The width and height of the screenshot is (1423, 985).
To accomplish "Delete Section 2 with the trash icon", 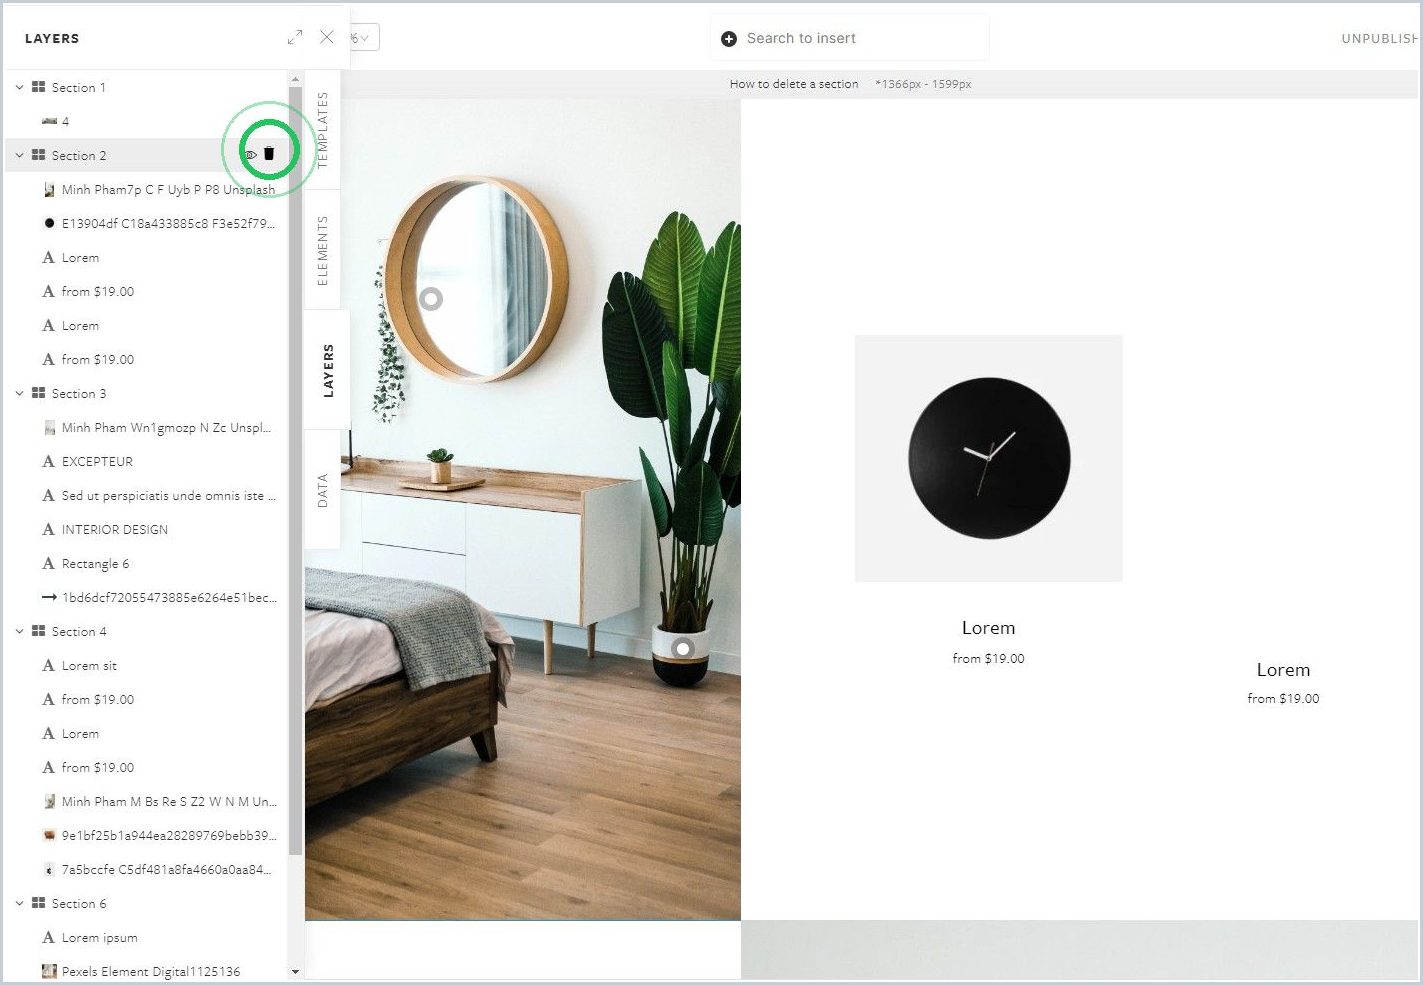I will point(269,154).
